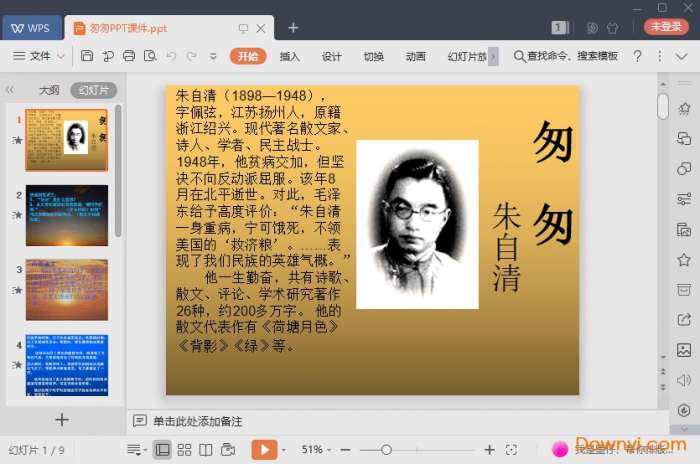
Task: Select the 幻灯片放映 ribbon tab
Action: (467, 56)
